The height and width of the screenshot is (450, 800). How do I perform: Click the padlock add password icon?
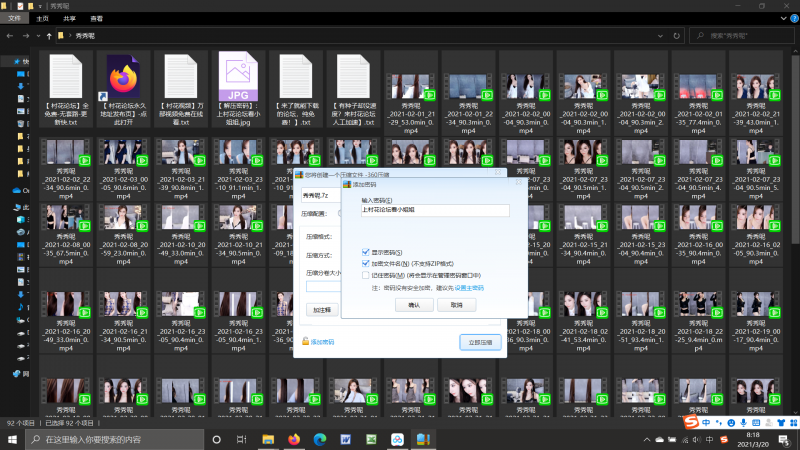[x=306, y=342]
